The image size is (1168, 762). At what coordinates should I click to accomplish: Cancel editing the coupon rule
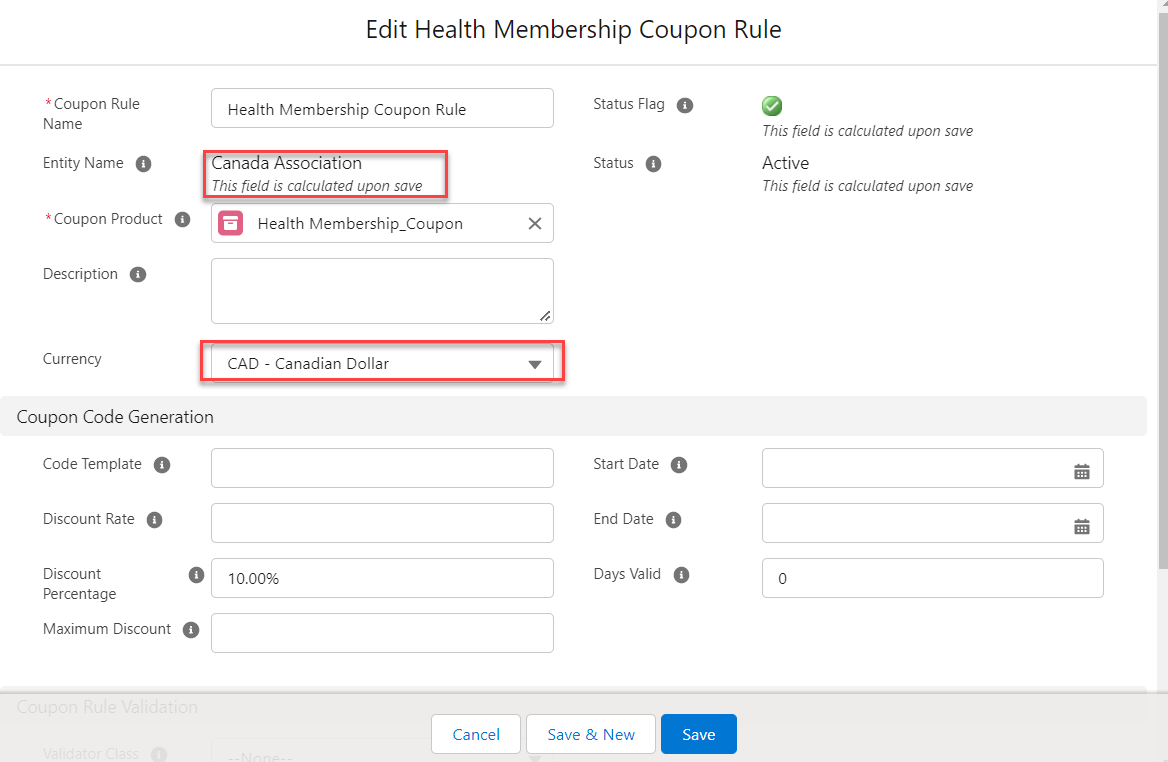click(x=476, y=734)
